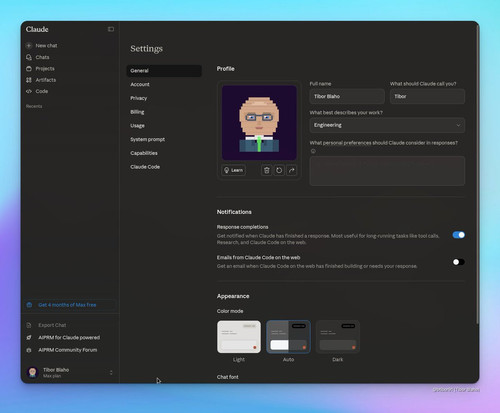Open the Artifacts sidebar icon
This screenshot has width=500, height=413.
pos(29,80)
